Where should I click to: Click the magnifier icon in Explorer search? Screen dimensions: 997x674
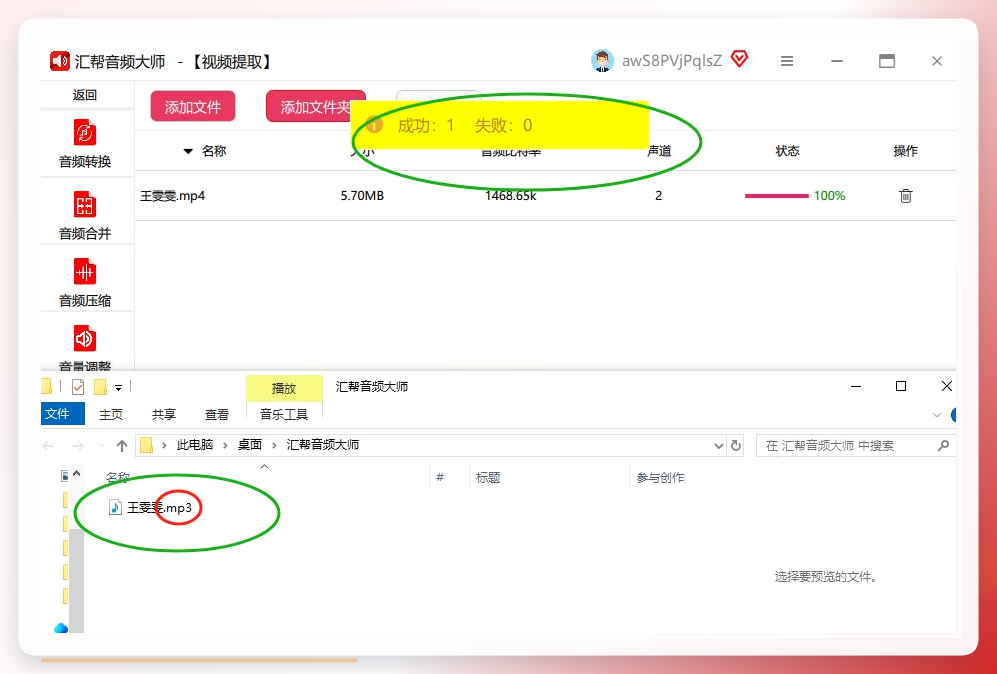pos(944,445)
